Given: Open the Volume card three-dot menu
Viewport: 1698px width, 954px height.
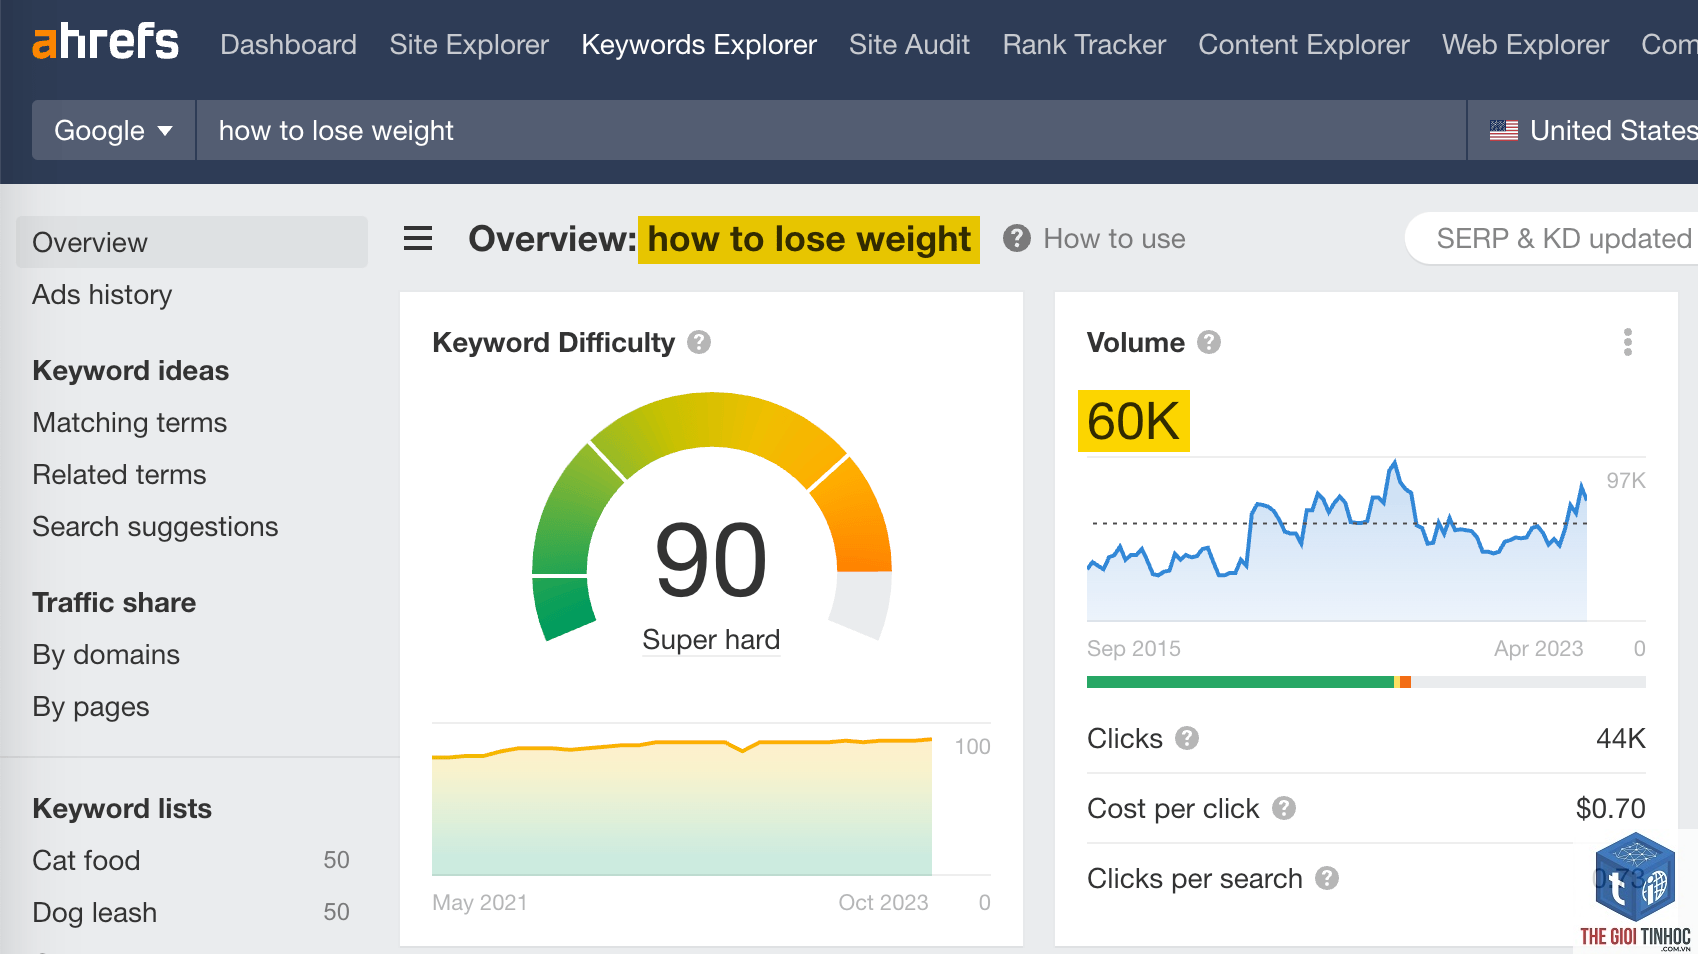Looking at the screenshot, I should 1628,342.
